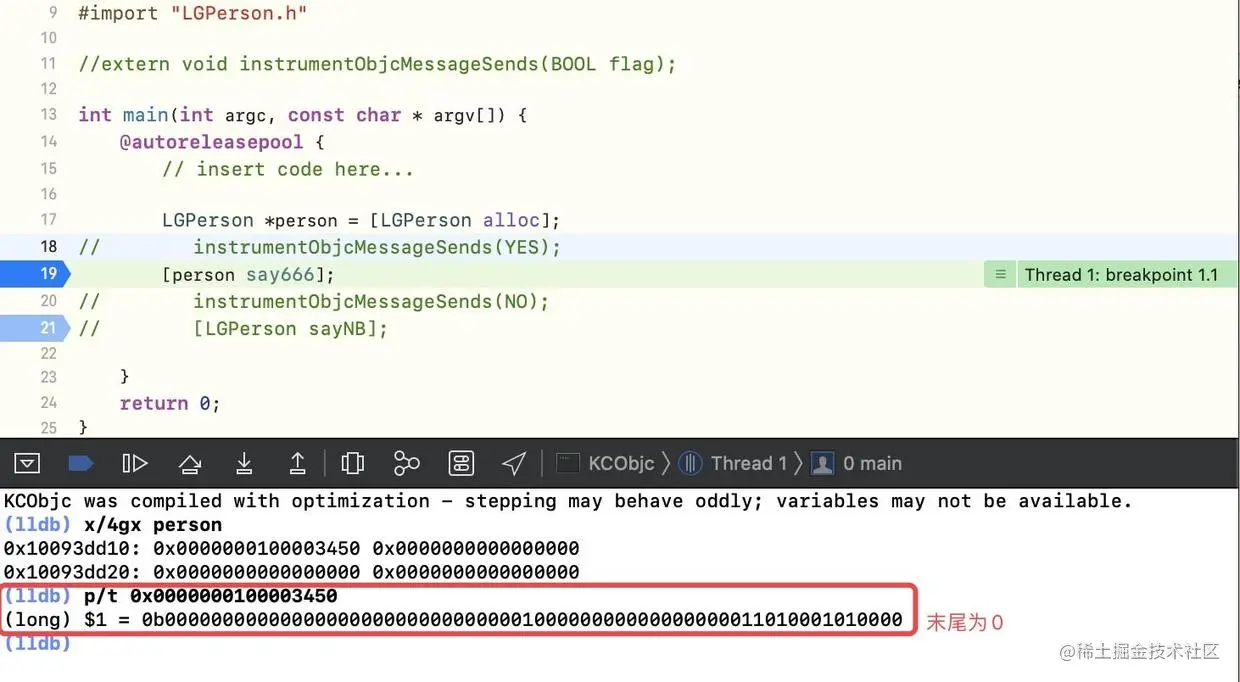
Task: Open the Debug View Hierarchy tool
Action: point(352,462)
